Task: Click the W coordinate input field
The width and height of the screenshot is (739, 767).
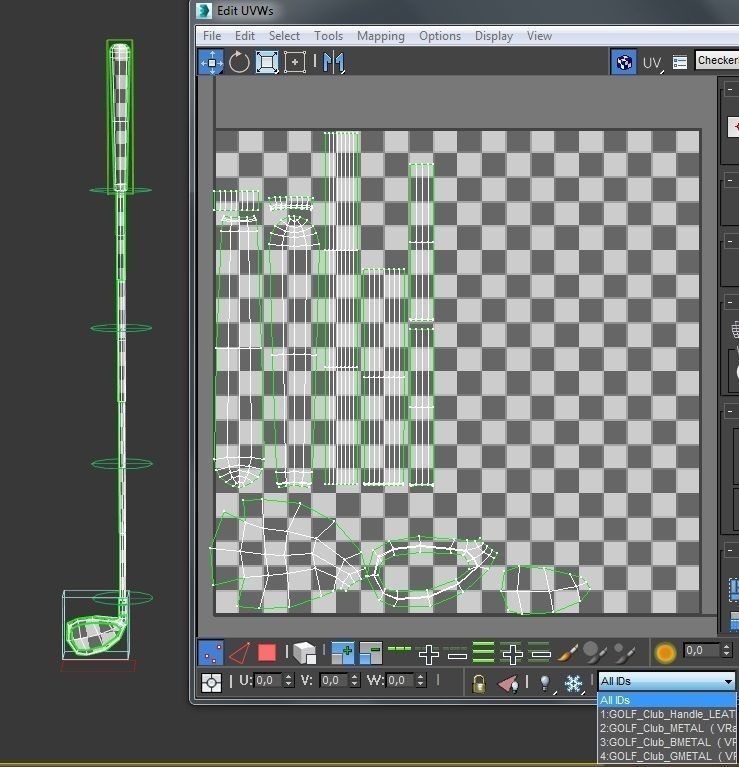Action: tap(401, 680)
